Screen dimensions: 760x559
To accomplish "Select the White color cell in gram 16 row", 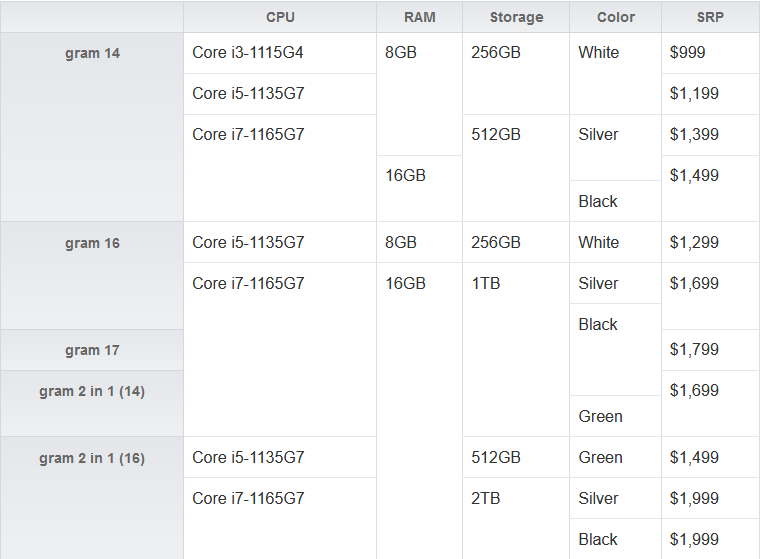I will pyautogui.click(x=598, y=242).
